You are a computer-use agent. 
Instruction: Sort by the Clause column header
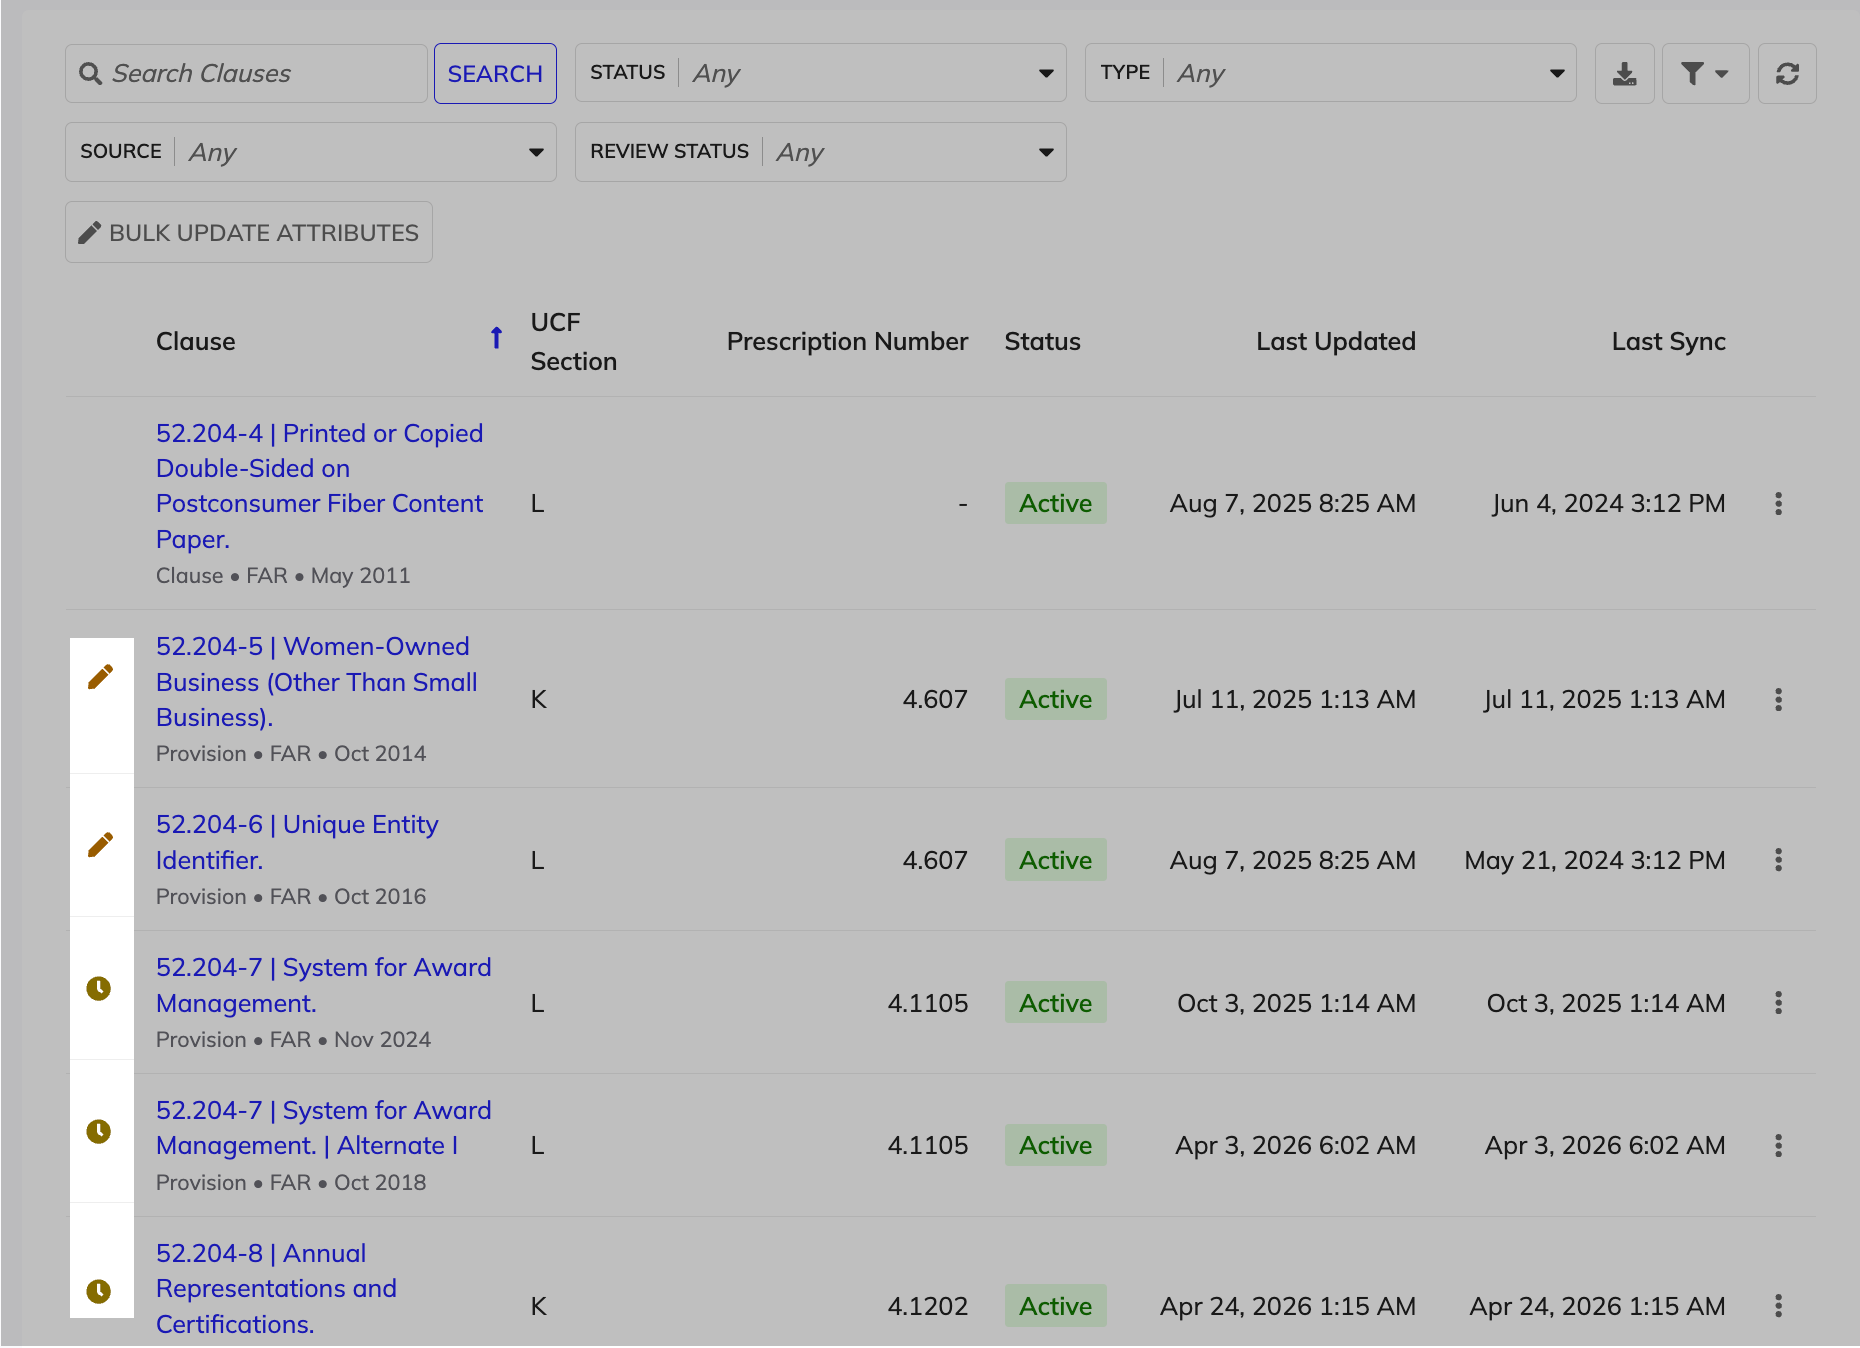(196, 341)
